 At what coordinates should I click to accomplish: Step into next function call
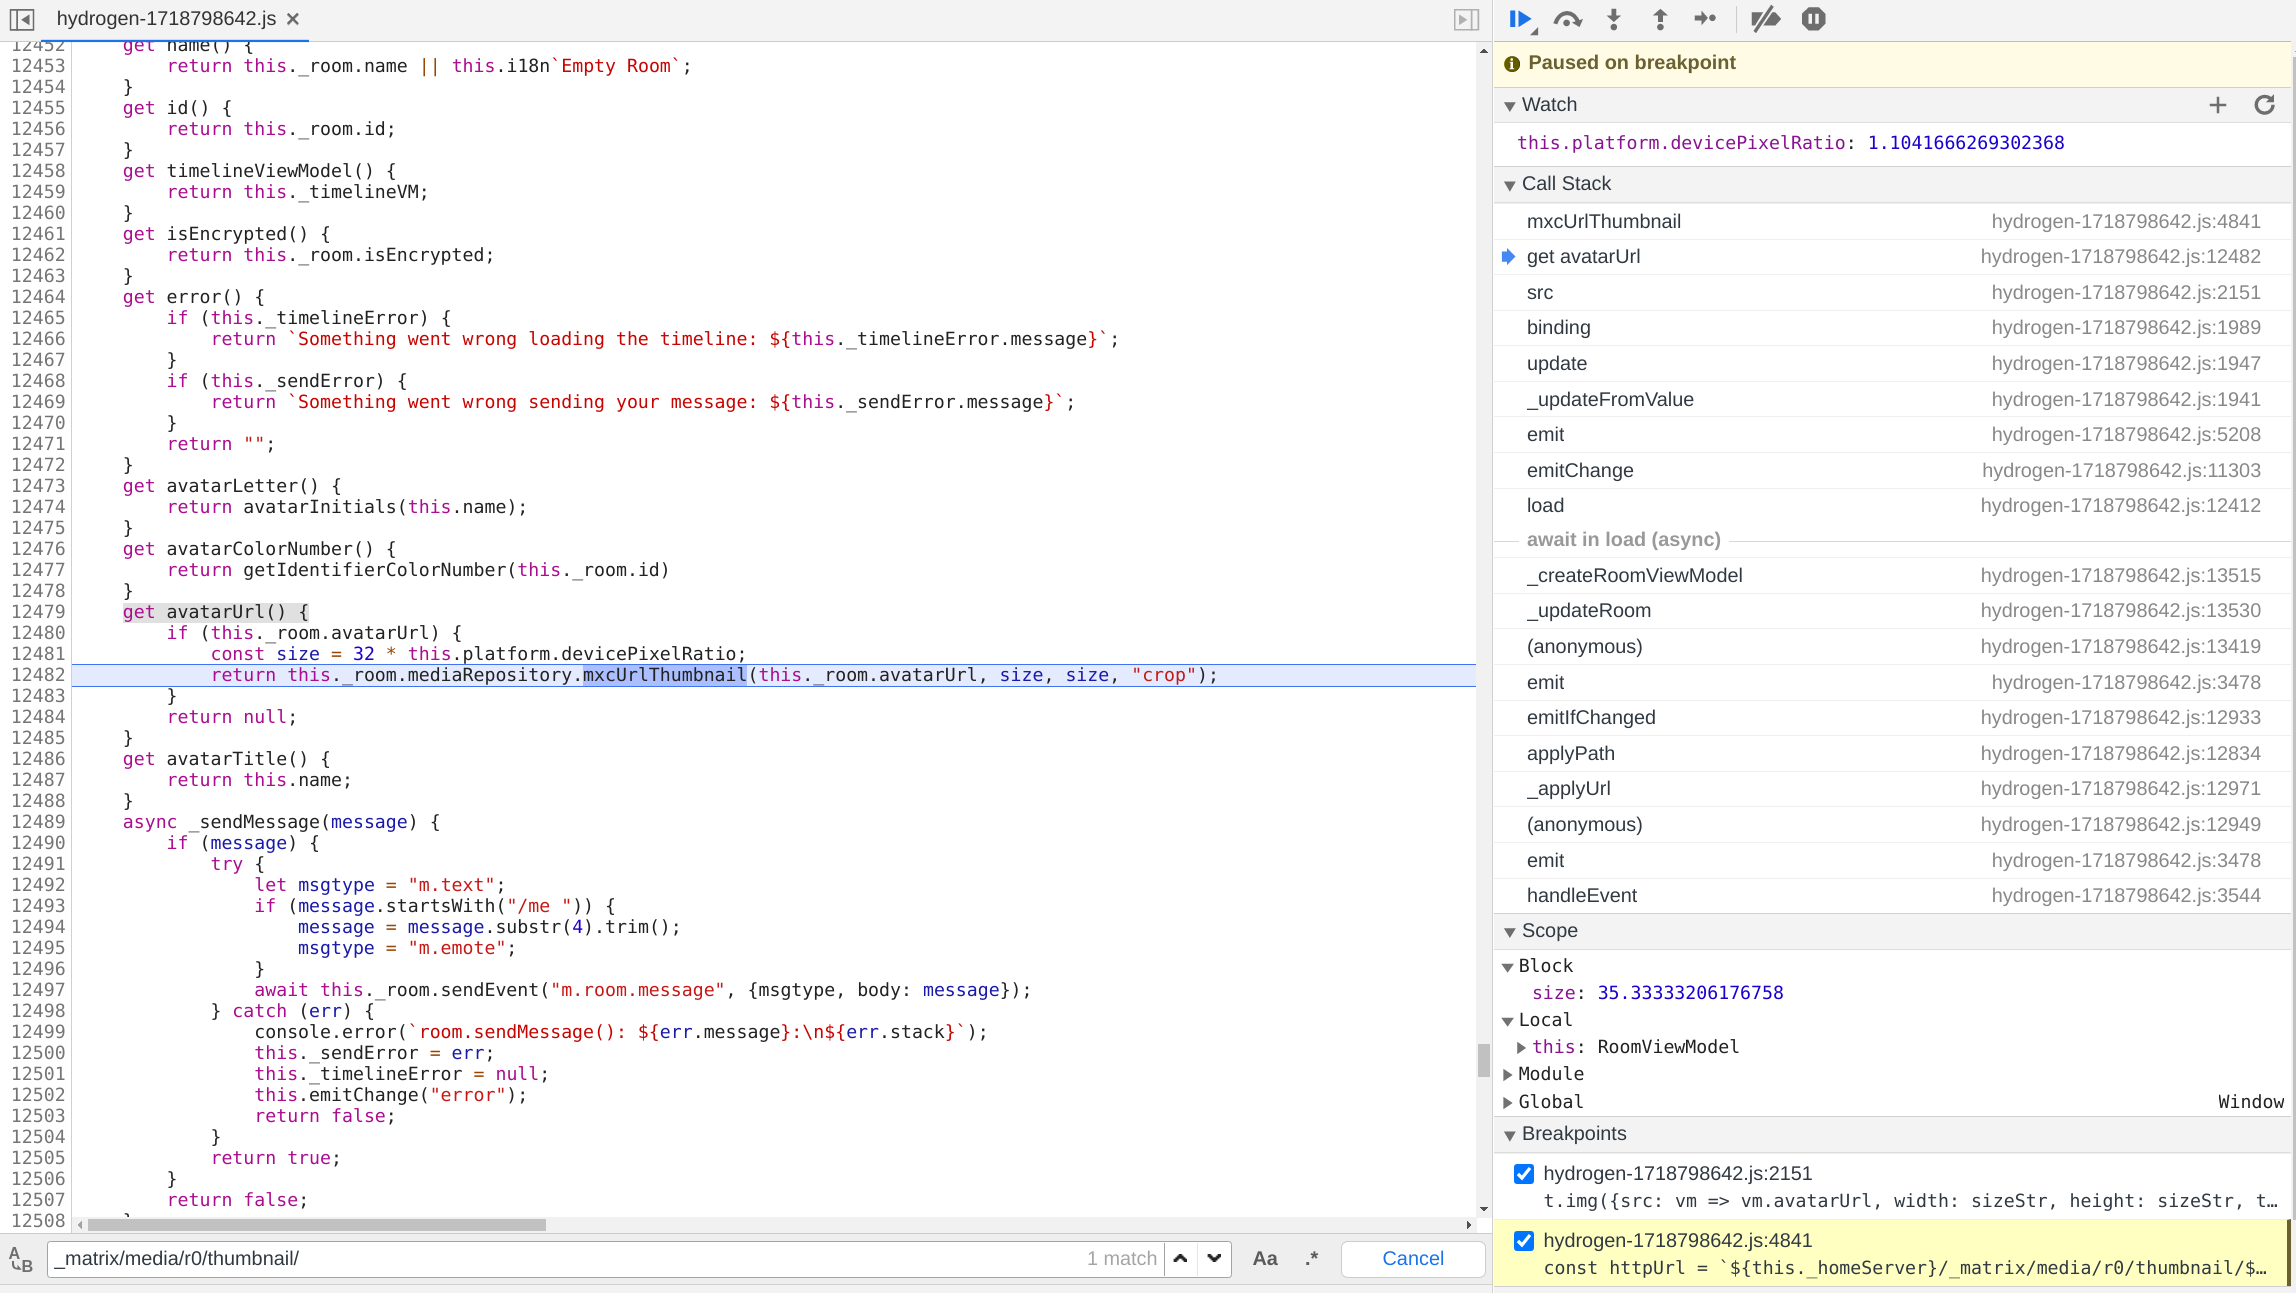pyautogui.click(x=1613, y=18)
